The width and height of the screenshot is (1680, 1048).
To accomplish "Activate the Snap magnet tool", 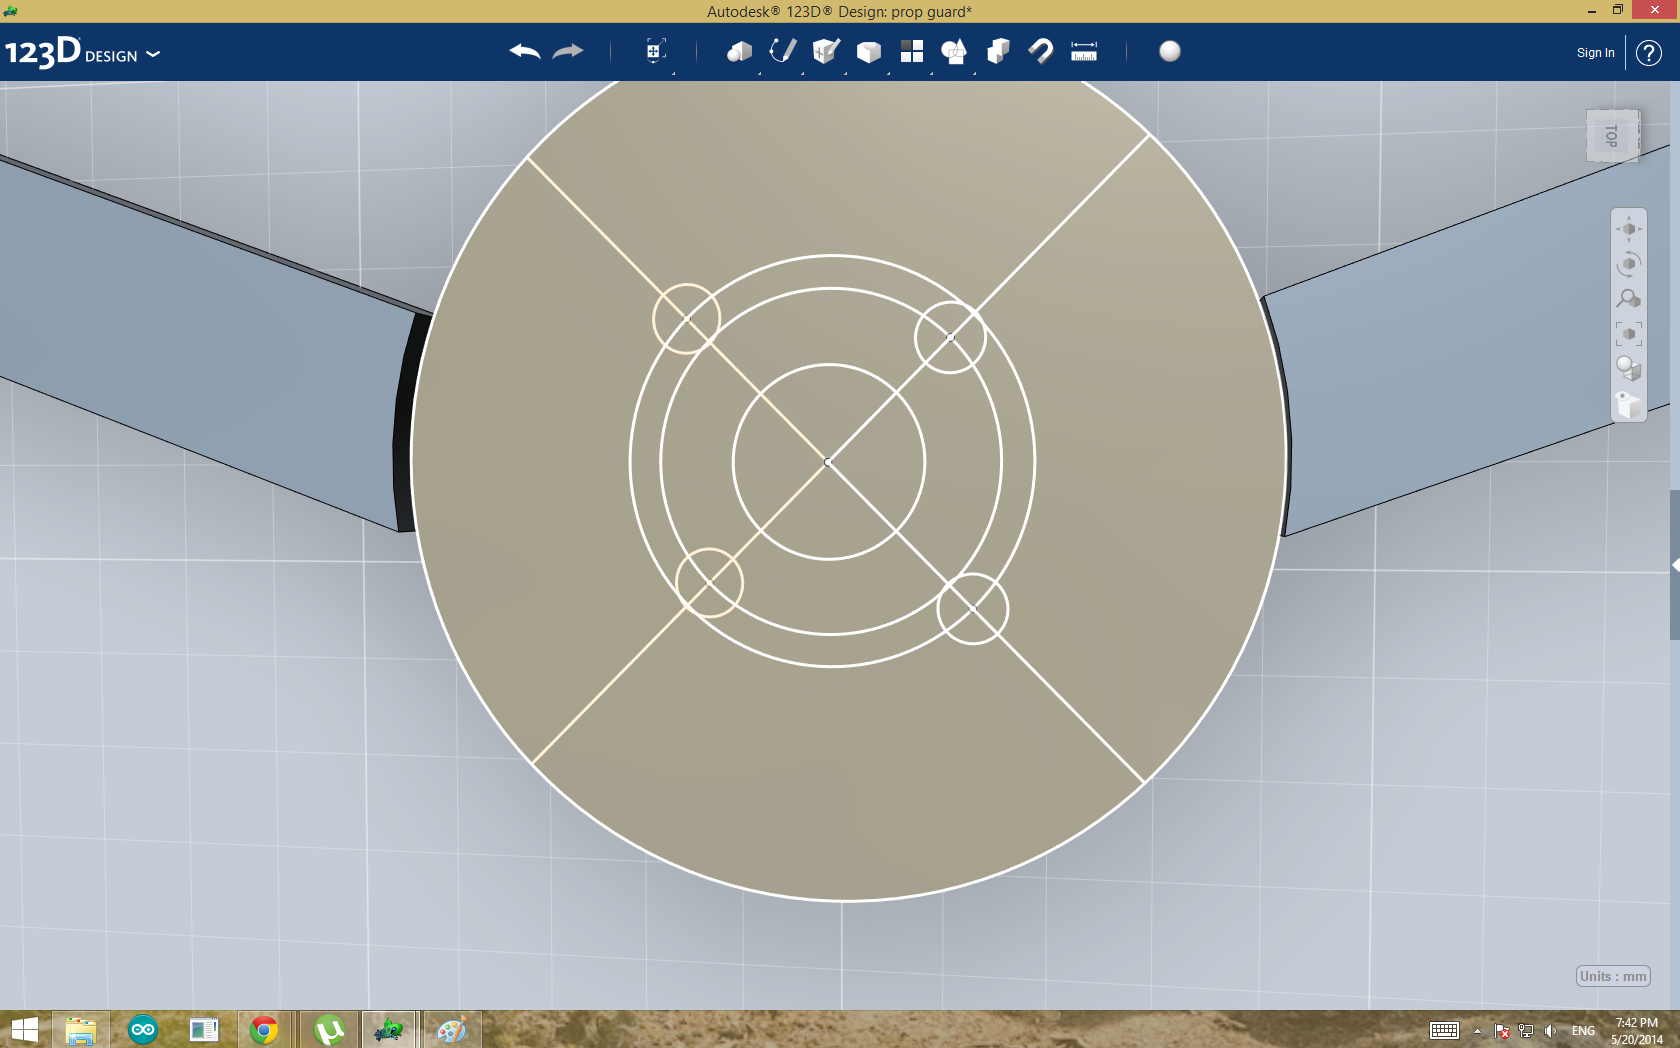I will (1041, 52).
